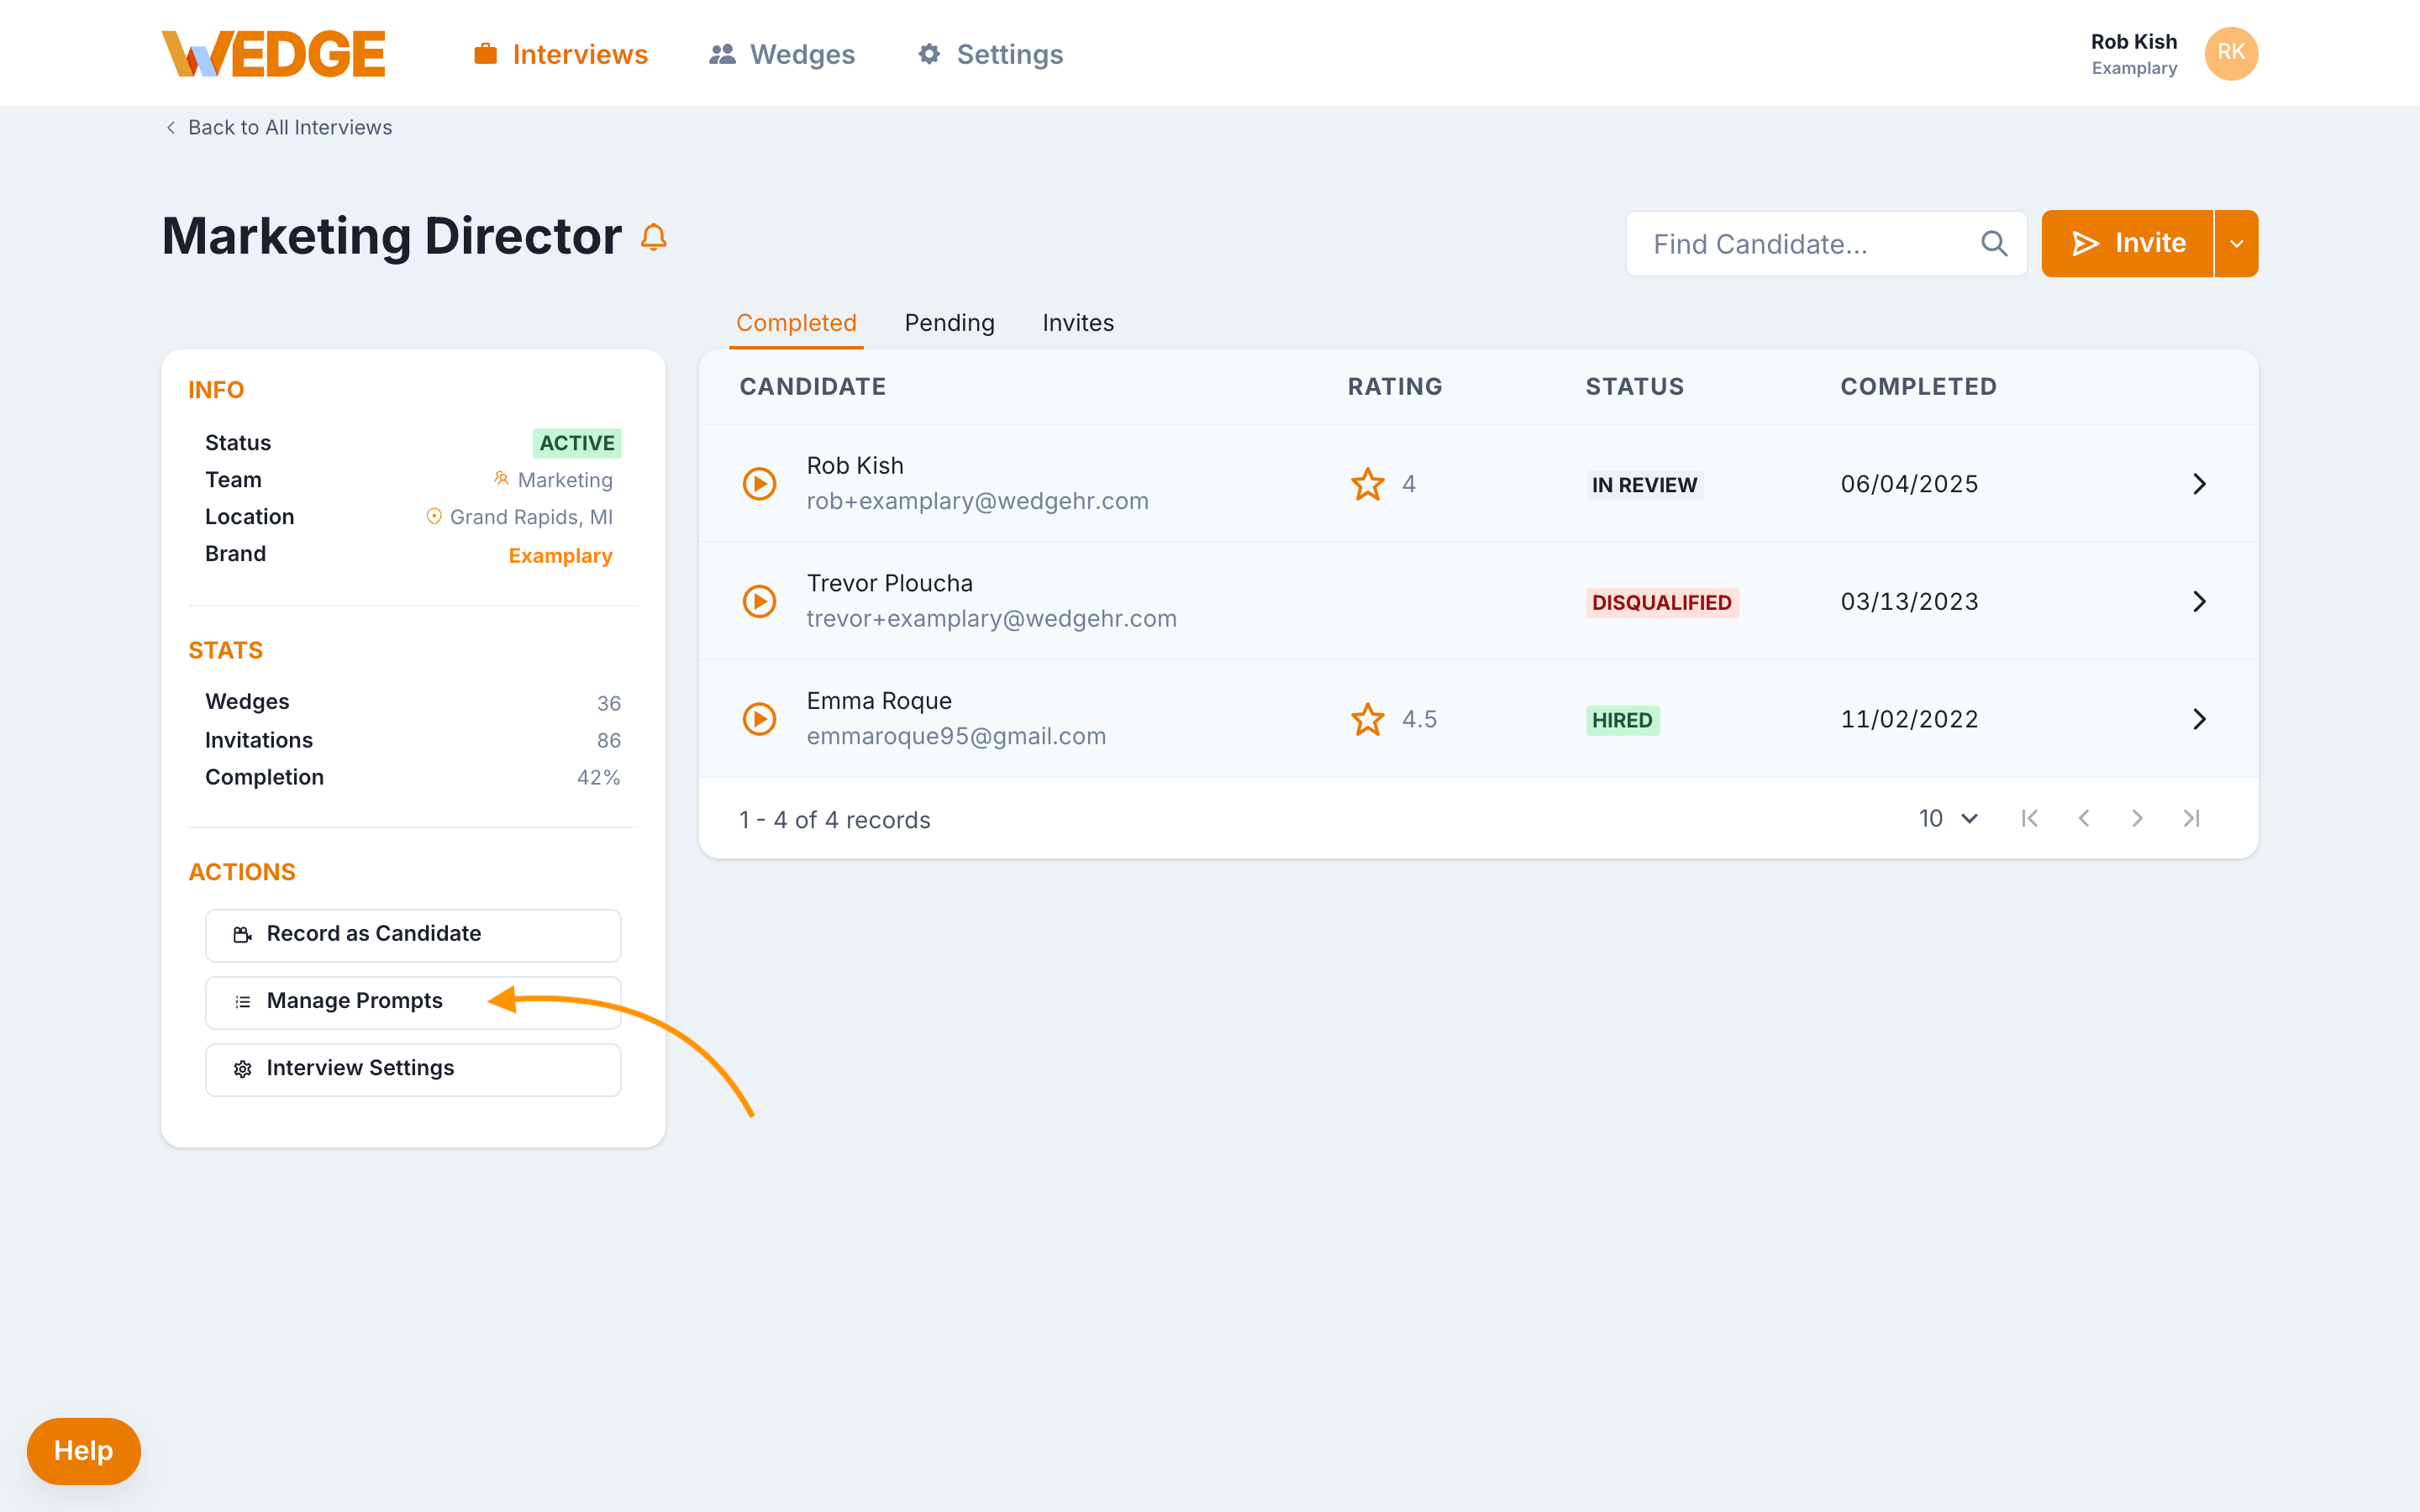Open Manage Prompts
2420x1512 pixels.
tap(412, 1000)
